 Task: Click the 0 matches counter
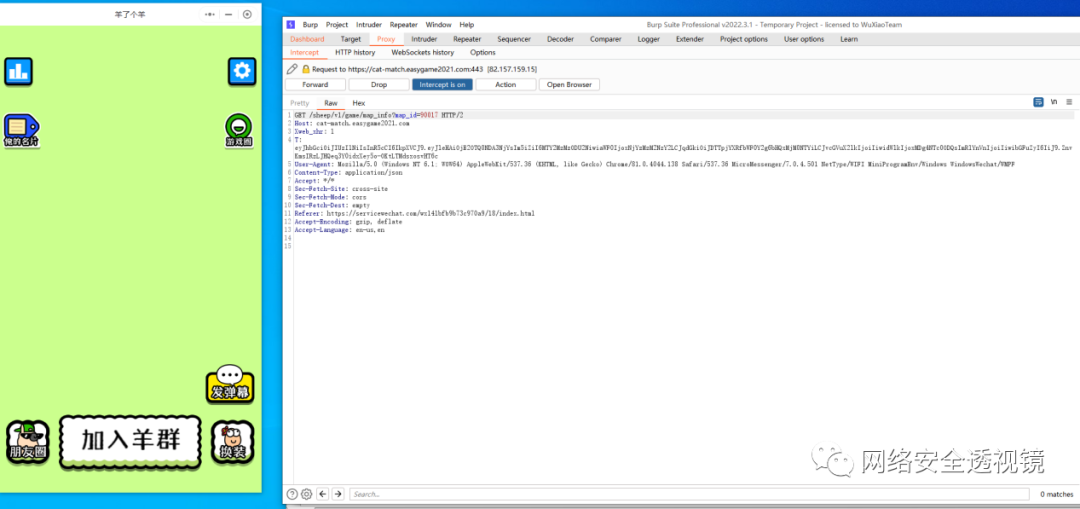click(1057, 495)
